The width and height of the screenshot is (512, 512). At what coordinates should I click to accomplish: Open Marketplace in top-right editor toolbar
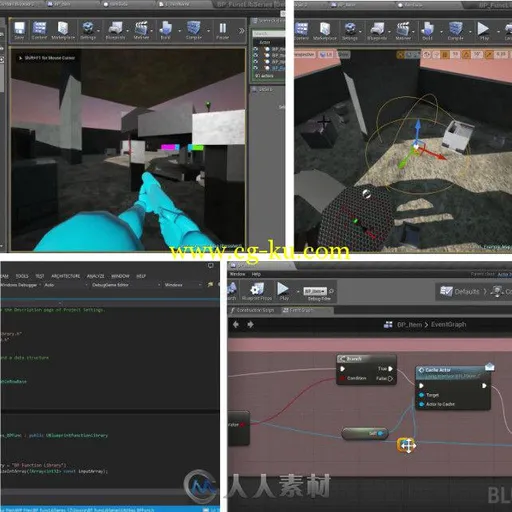(x=325, y=31)
